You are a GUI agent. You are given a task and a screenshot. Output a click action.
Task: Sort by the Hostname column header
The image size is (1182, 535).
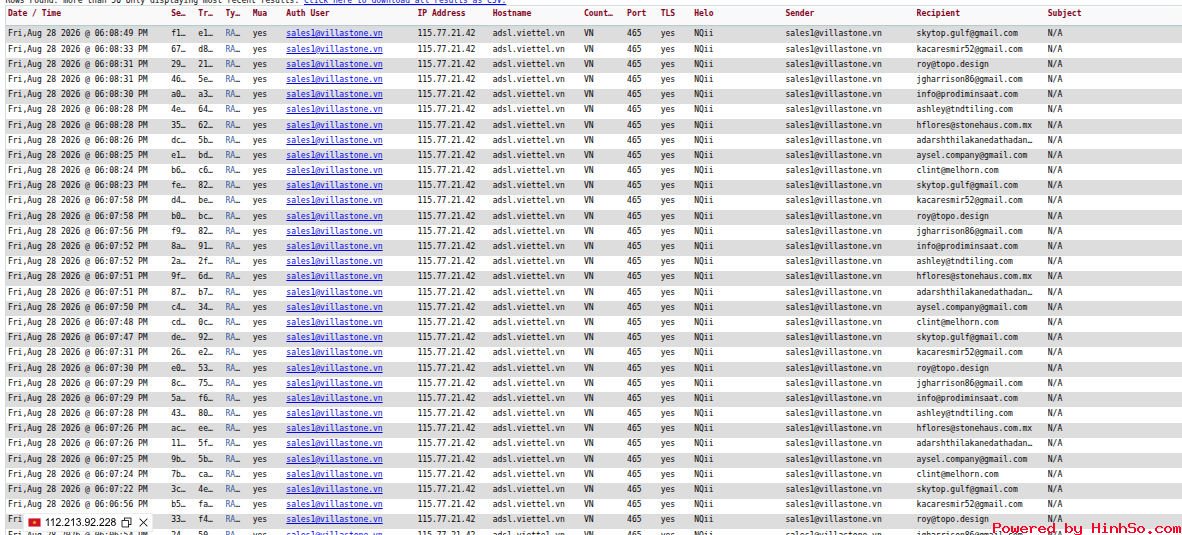tap(512, 14)
